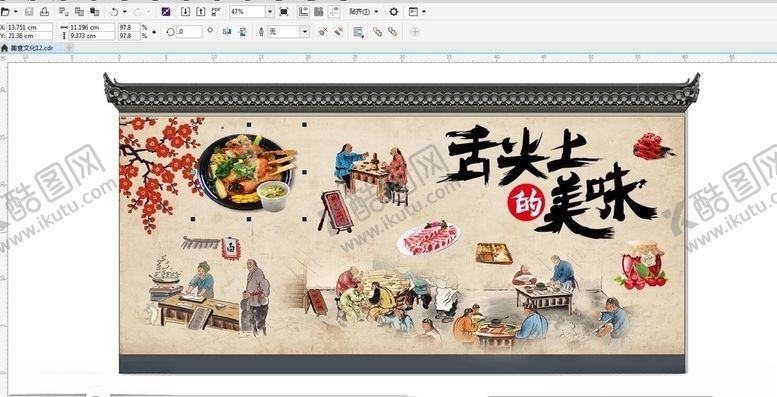The image size is (777, 397).
Task: Click the Cut icon in the toolbar
Action: pos(63,11)
